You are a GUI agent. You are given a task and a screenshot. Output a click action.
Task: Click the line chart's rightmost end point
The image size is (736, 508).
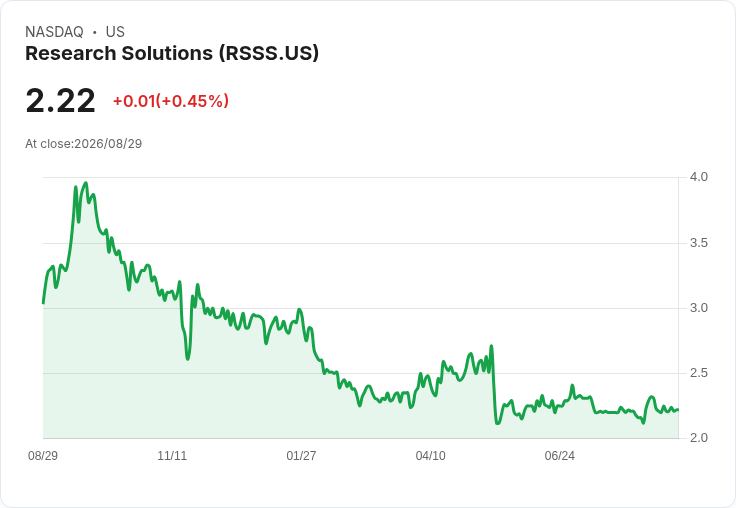[678, 410]
